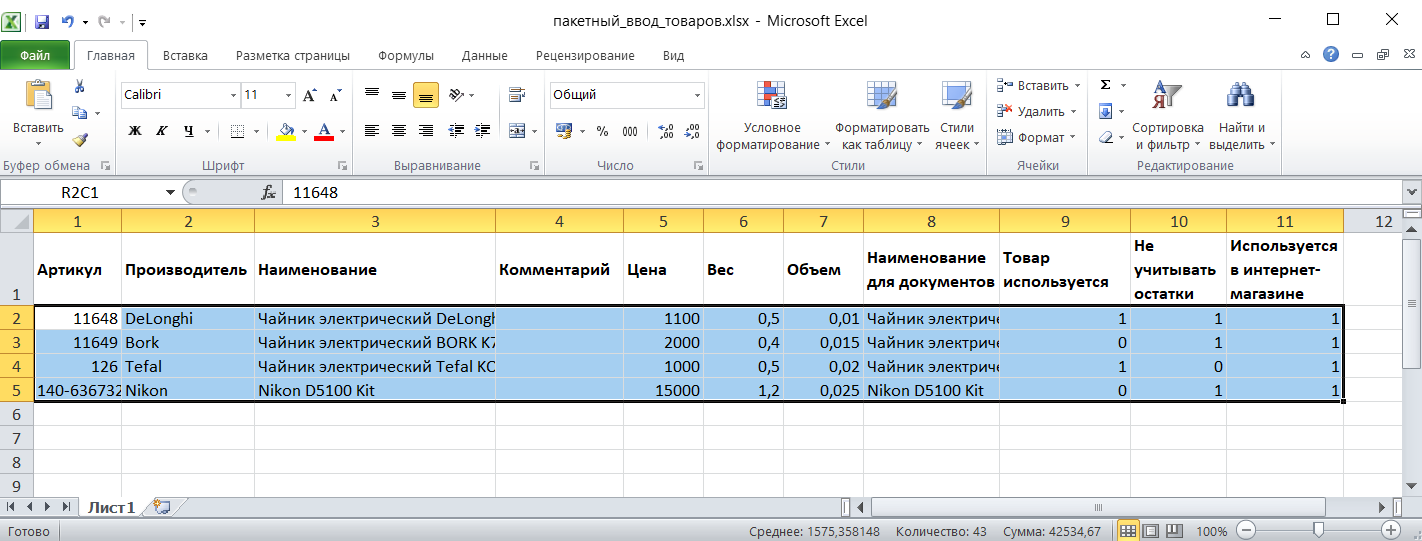Image resolution: width=1422 pixels, height=541 pixels.
Task: Switch to Page Break Preview
Action: pos(1174,530)
